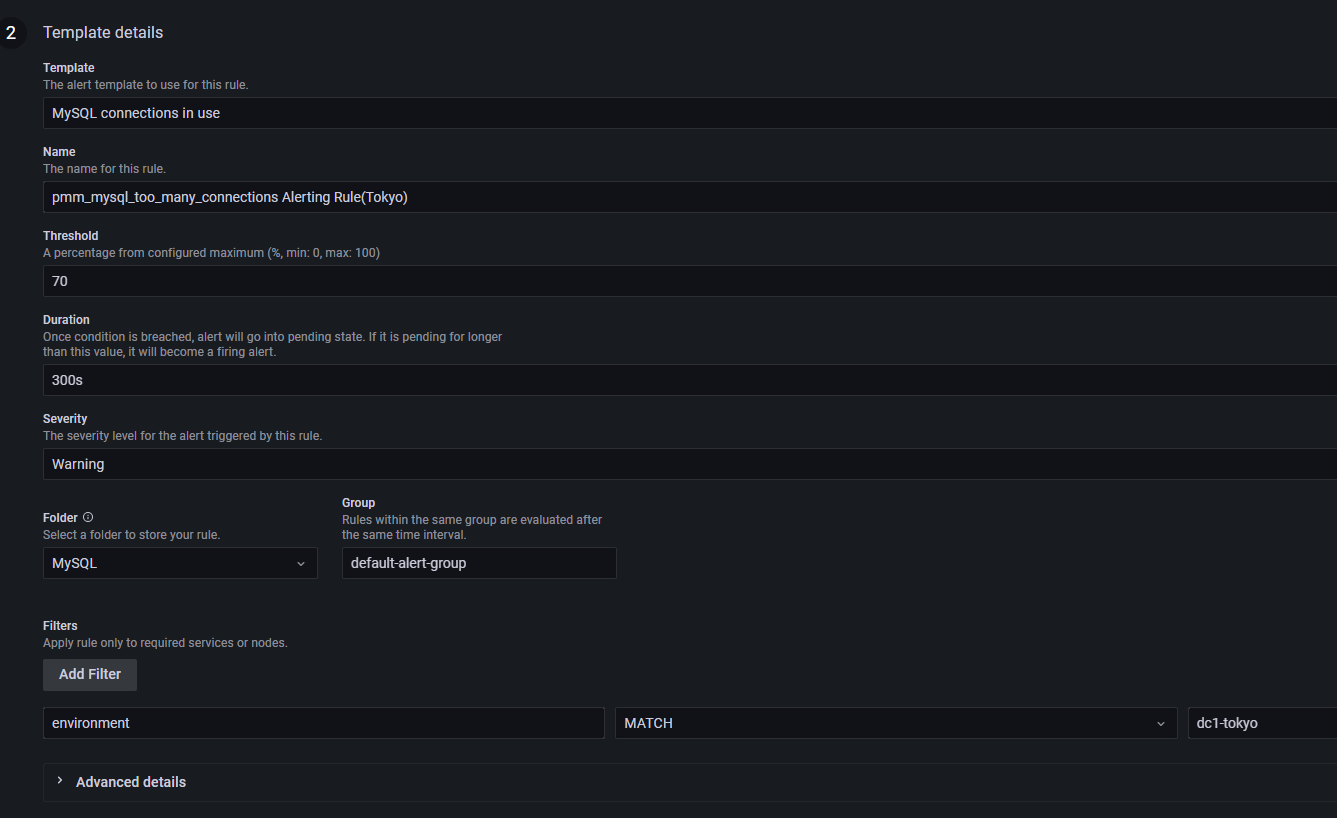Image resolution: width=1337 pixels, height=818 pixels.
Task: Open the Template field showing MySQL connections in use
Action: pos(690,113)
